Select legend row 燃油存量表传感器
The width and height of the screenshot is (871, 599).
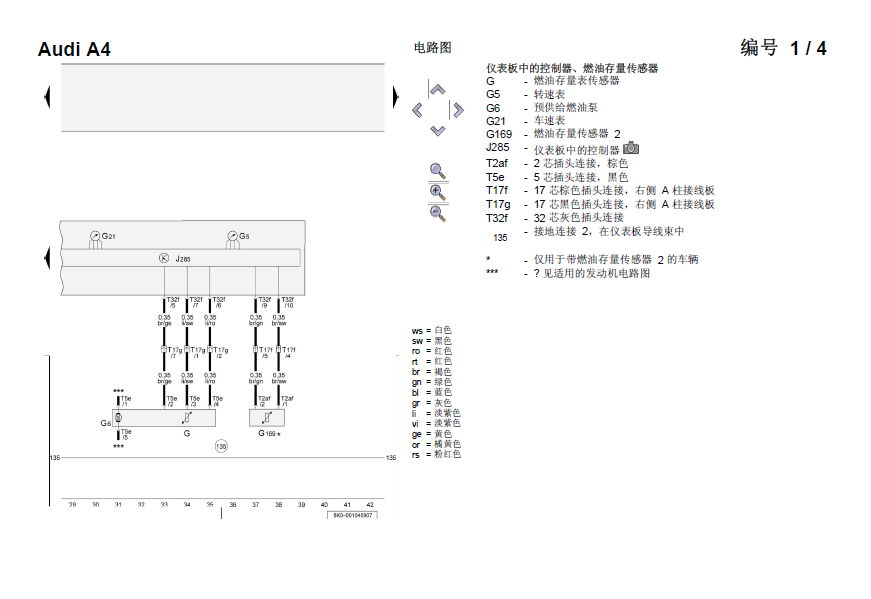click(x=553, y=81)
